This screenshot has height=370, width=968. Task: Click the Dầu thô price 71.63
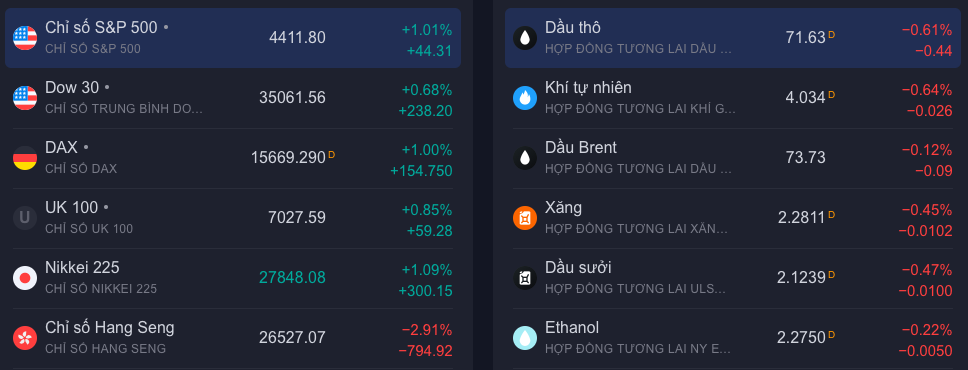(x=805, y=38)
